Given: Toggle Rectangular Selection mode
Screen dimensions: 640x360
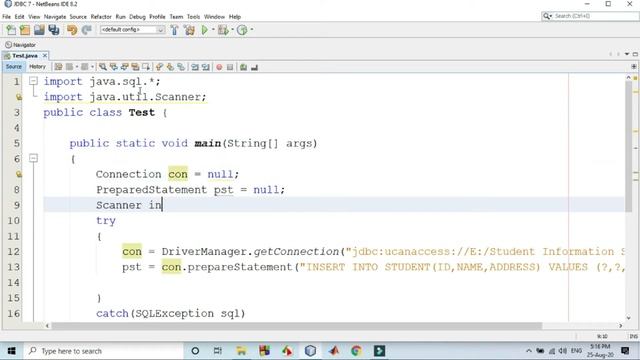Looking at the screenshot, I should (146, 67).
